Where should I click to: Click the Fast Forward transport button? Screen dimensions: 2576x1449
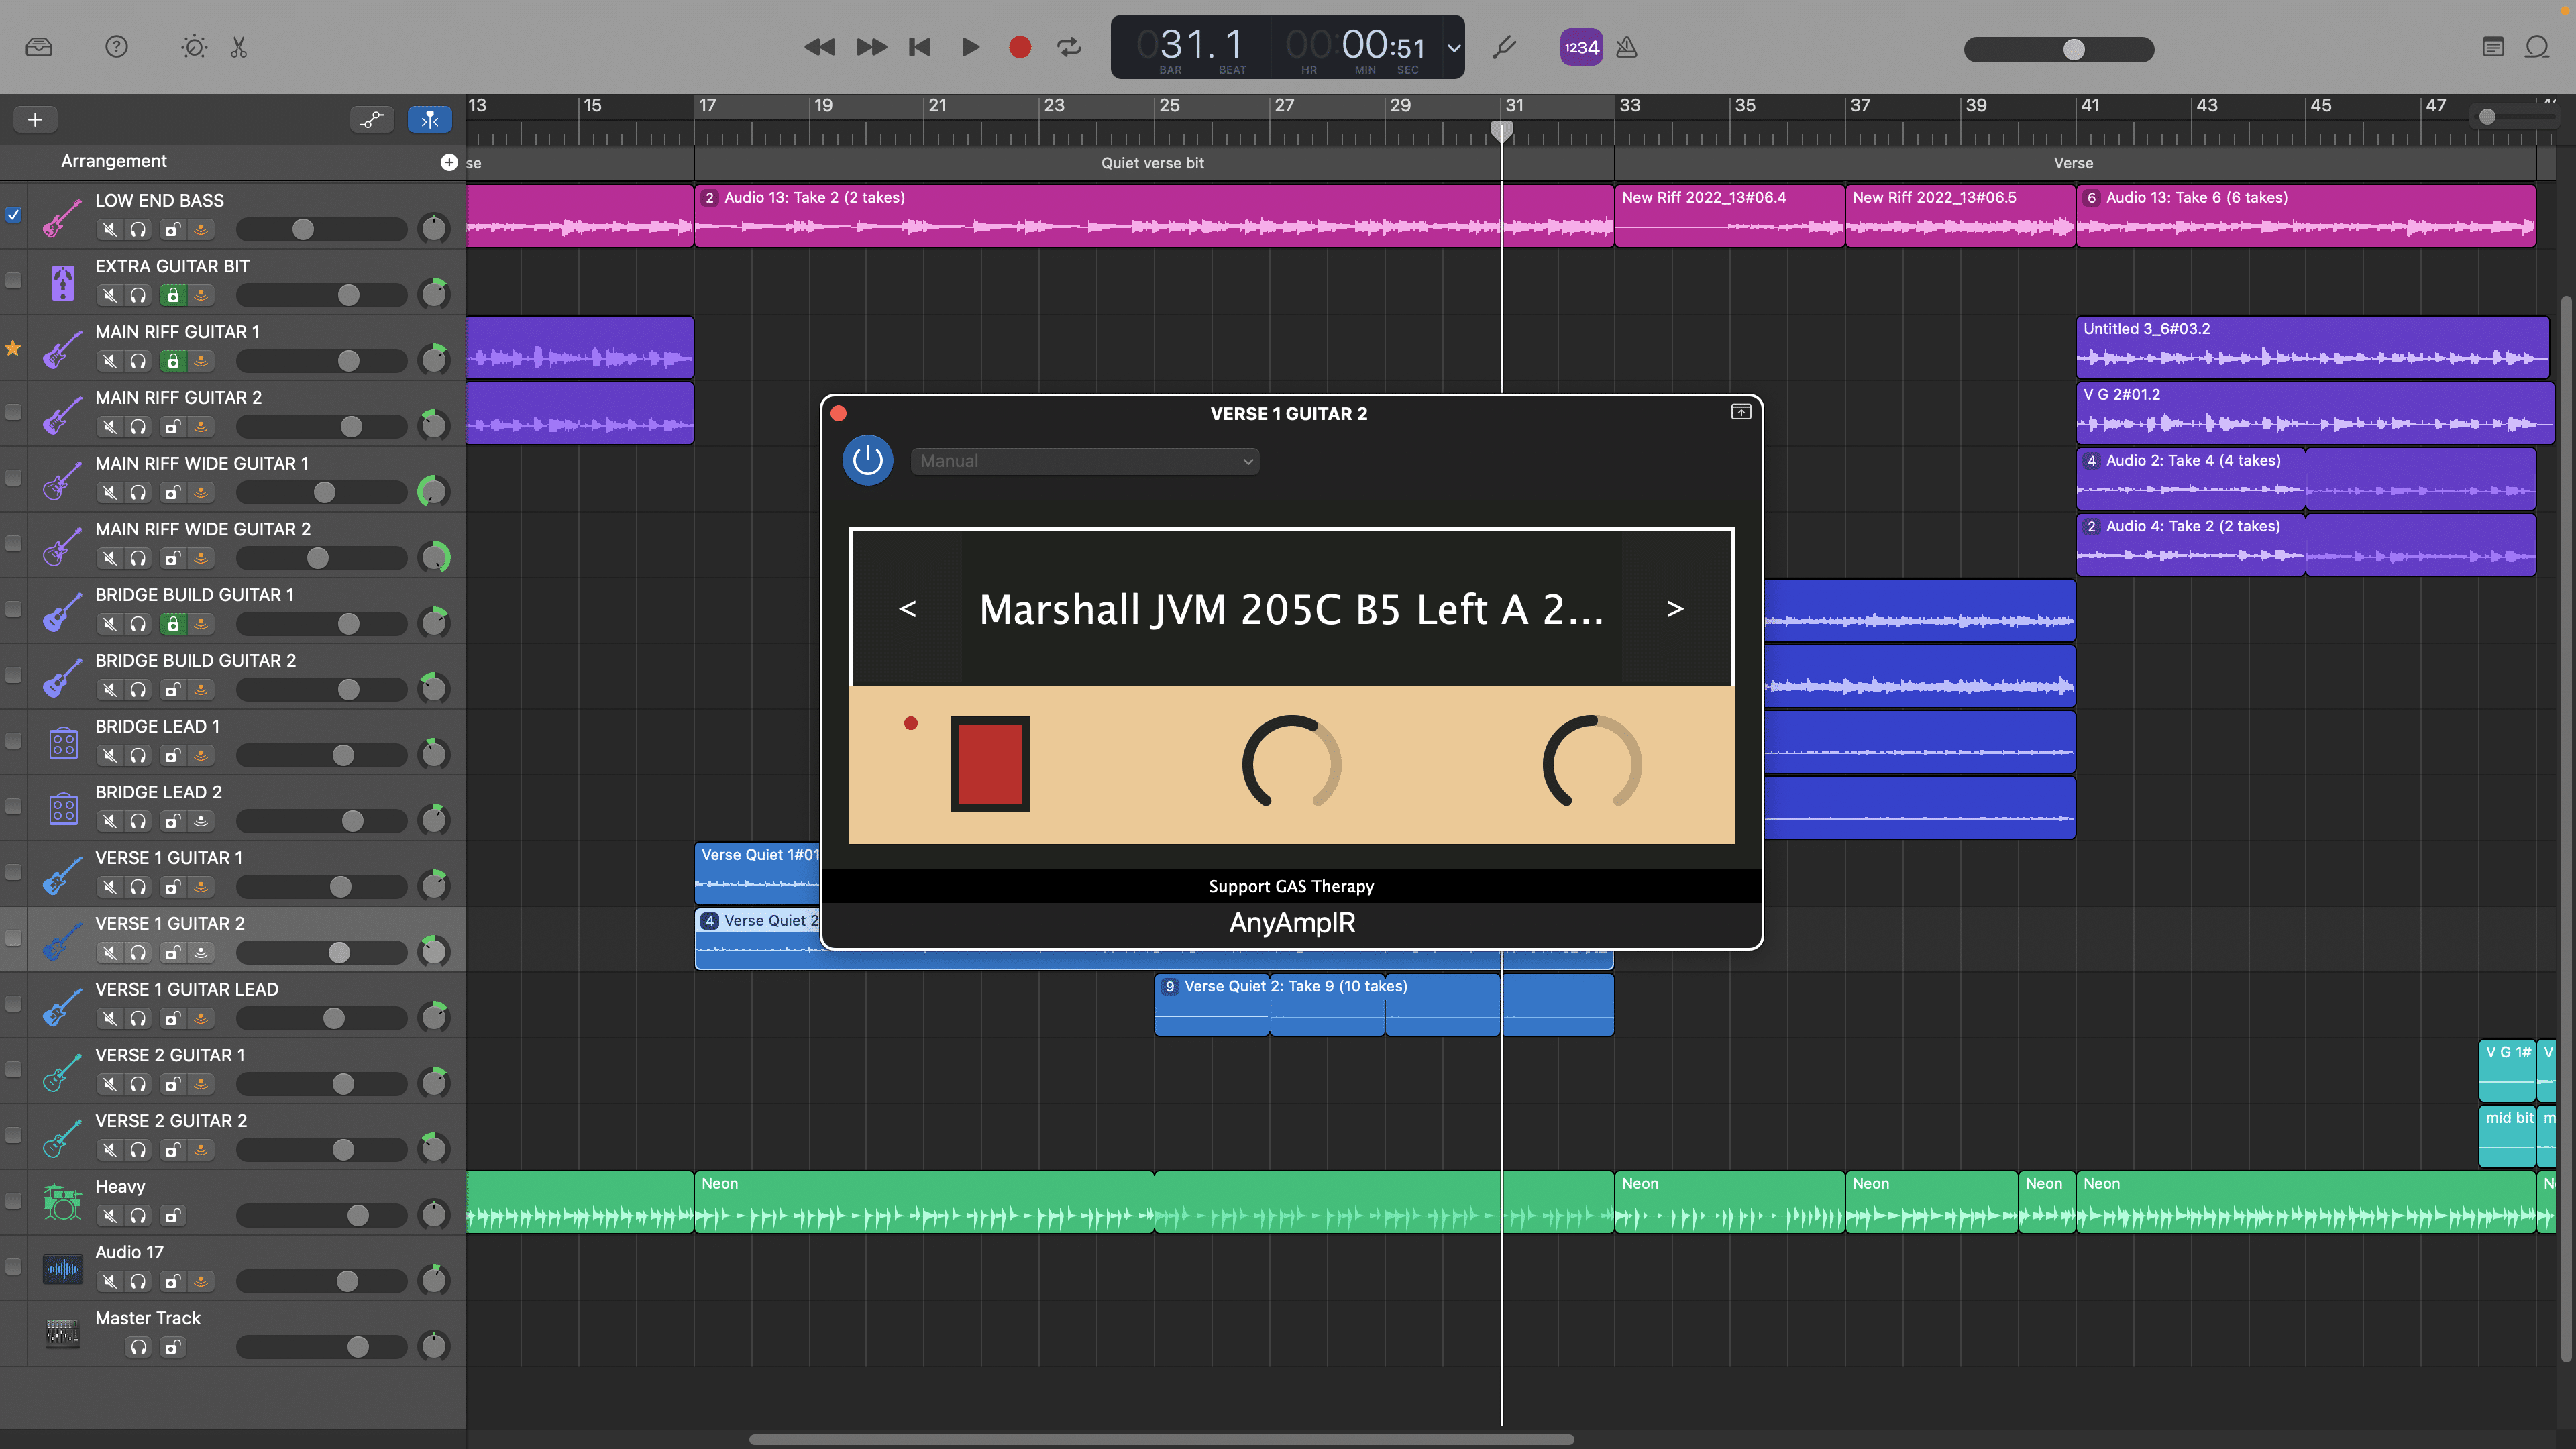pos(871,47)
